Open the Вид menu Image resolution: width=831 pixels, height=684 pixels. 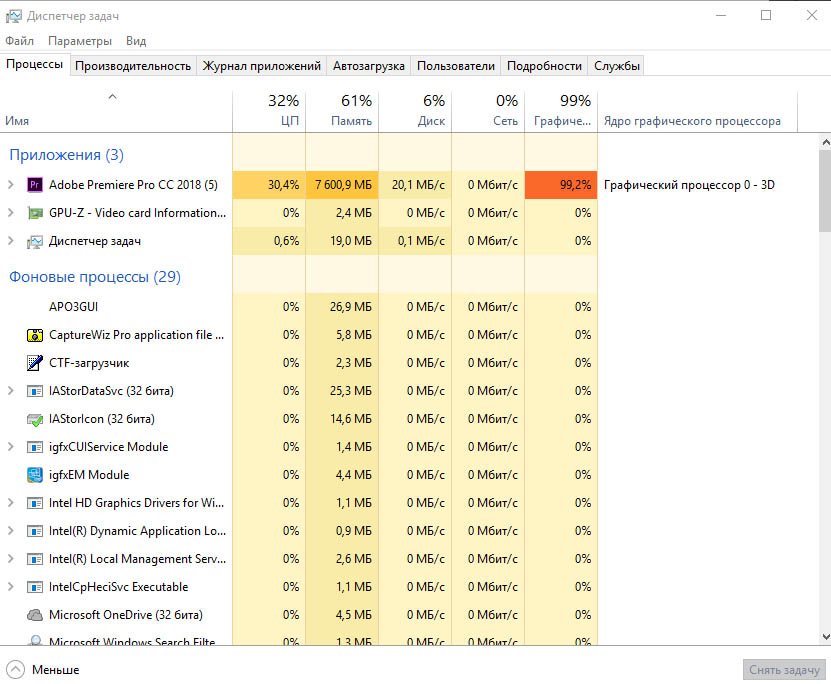(136, 41)
